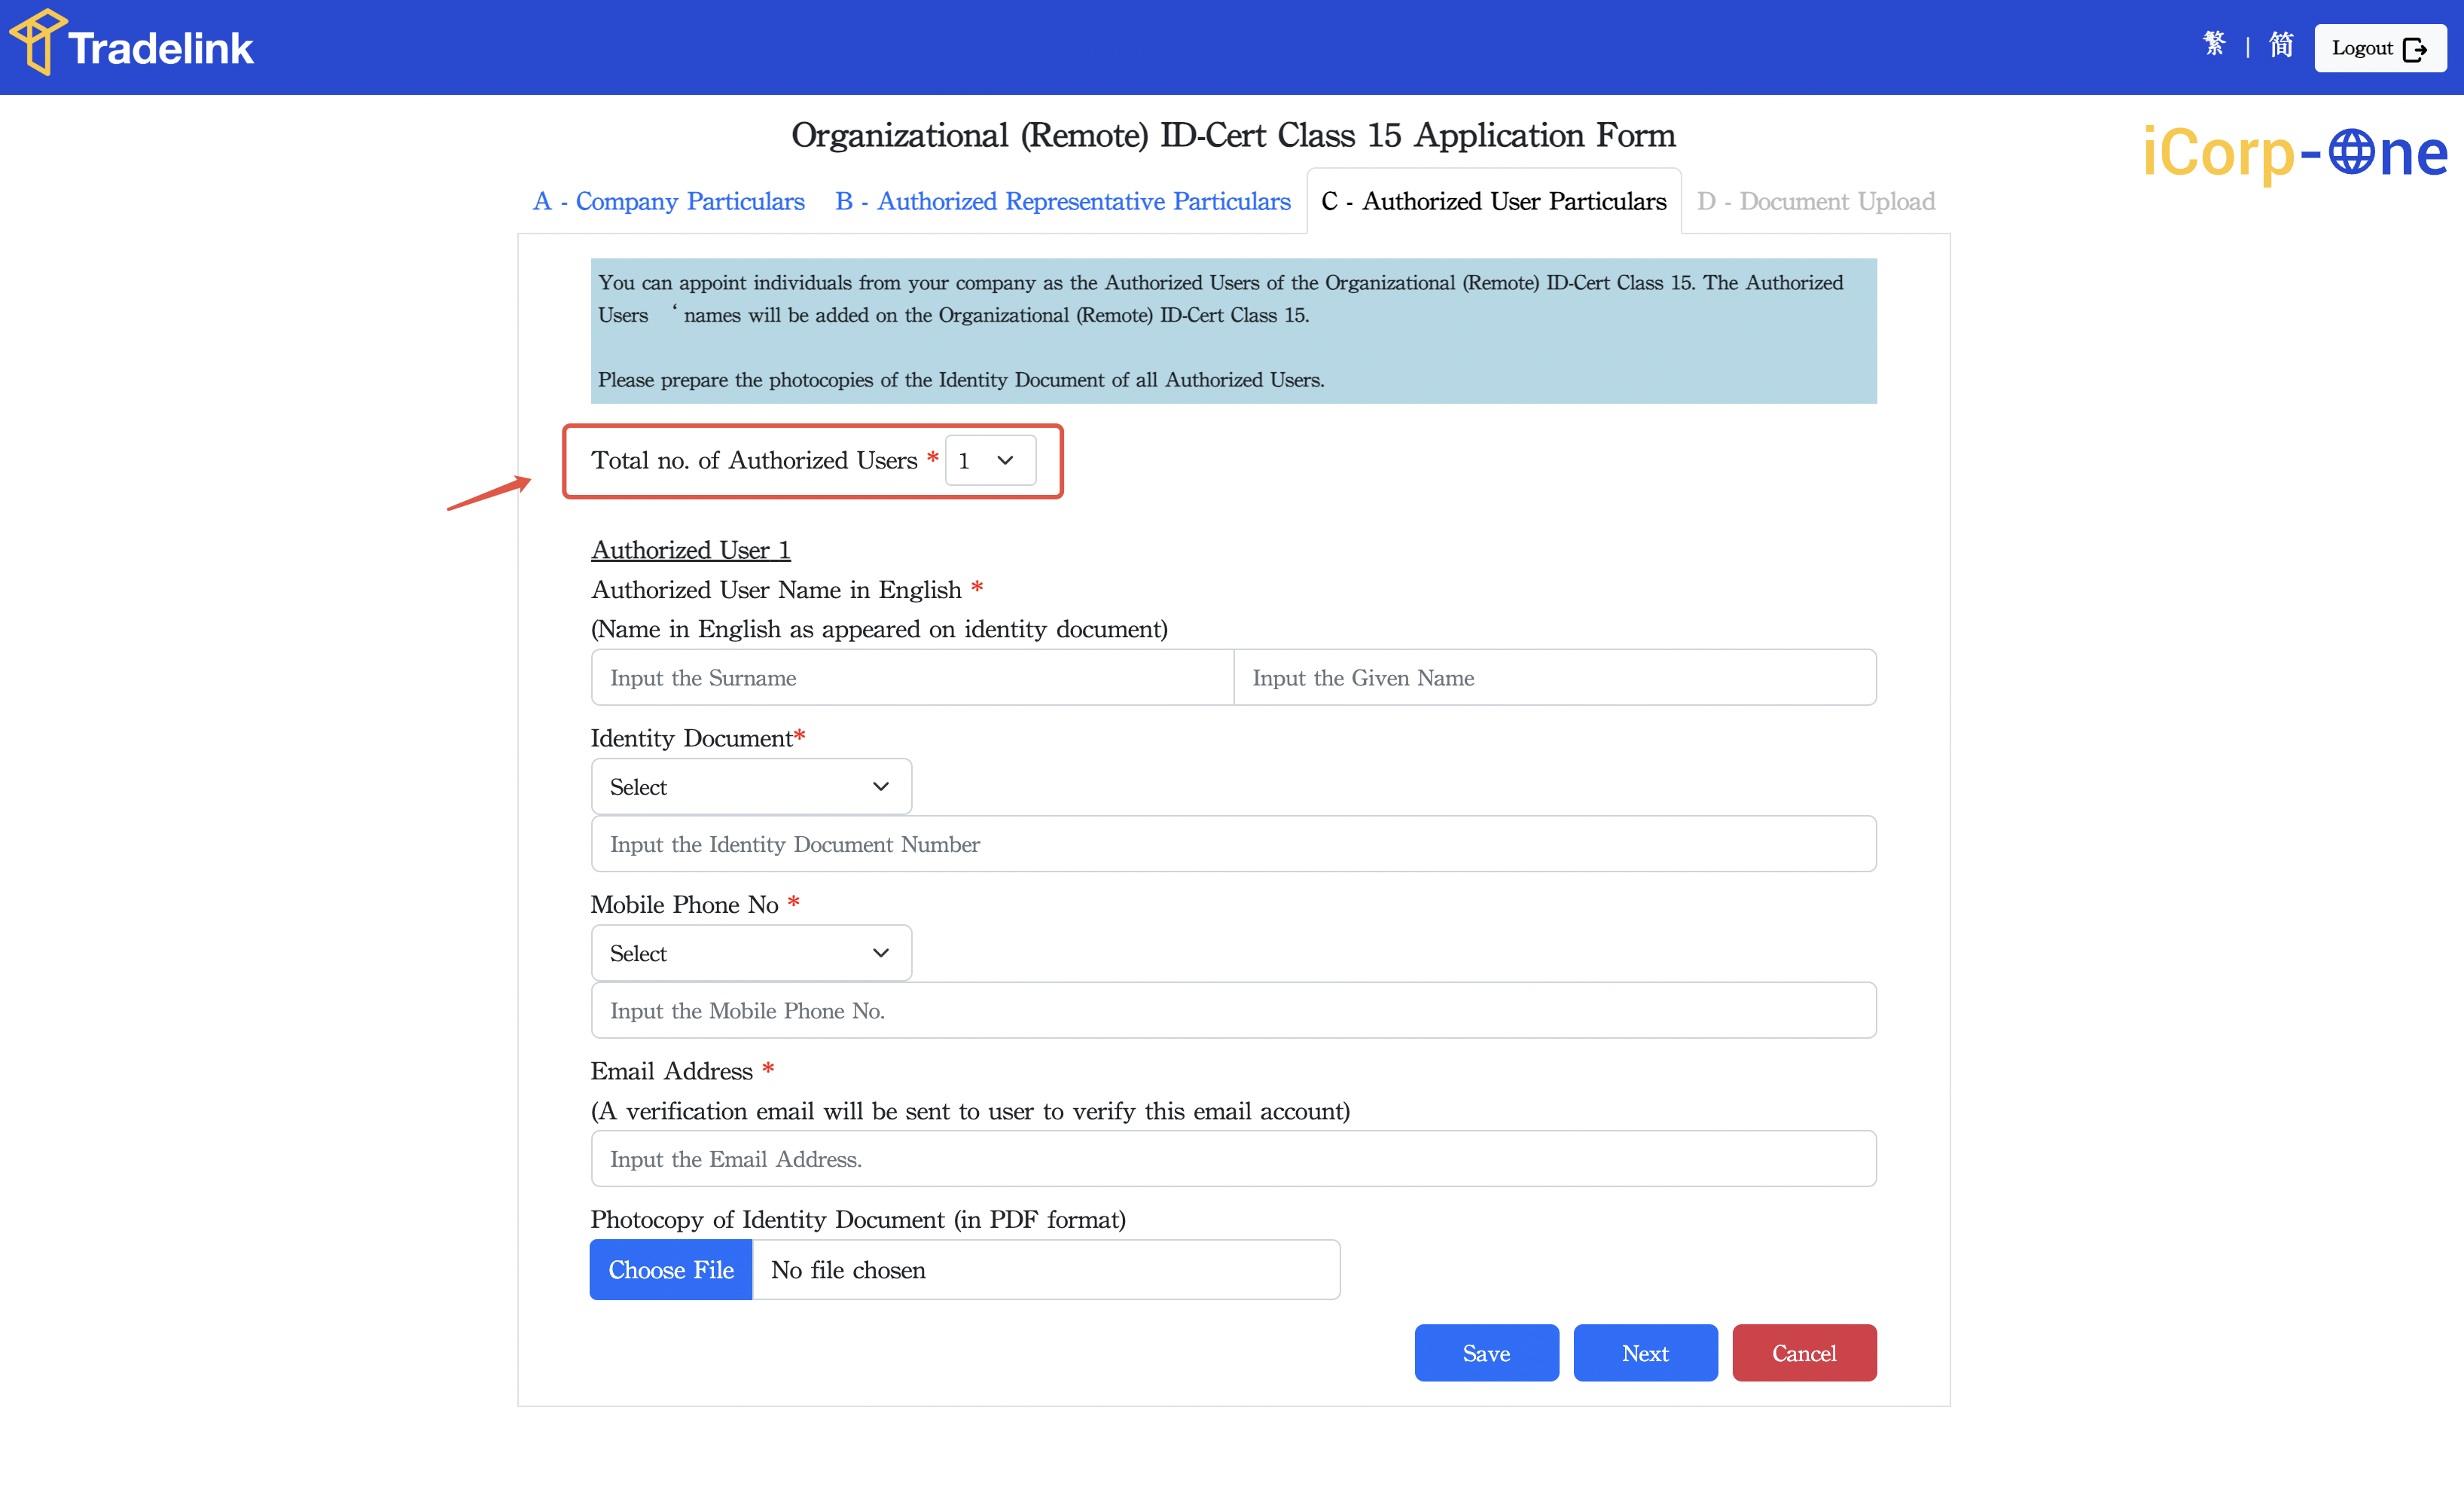This screenshot has width=2464, height=1496.
Task: Expand the Identity Document type dropdown
Action: (x=751, y=787)
